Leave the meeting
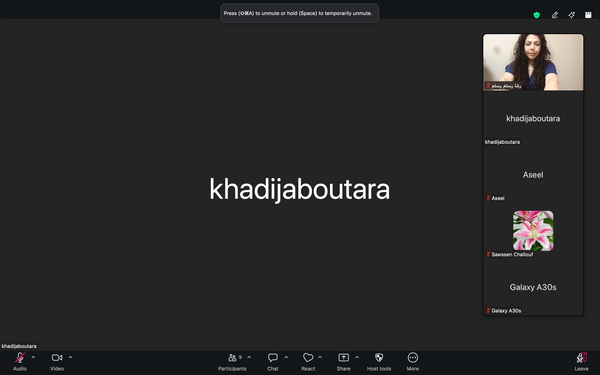The width and height of the screenshot is (600, 375). pos(581,361)
